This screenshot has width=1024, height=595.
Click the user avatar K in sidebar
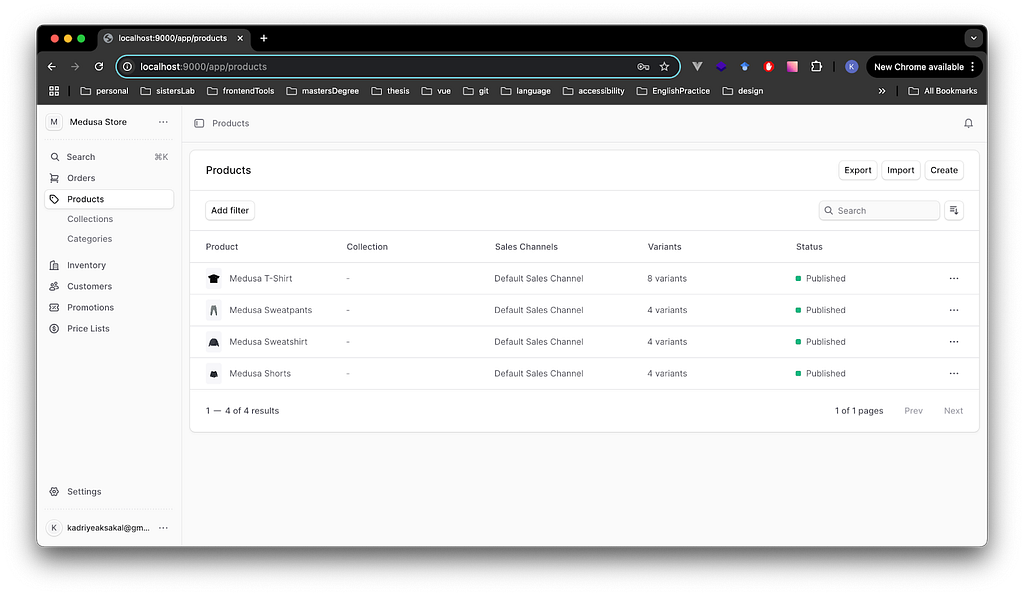click(x=54, y=528)
